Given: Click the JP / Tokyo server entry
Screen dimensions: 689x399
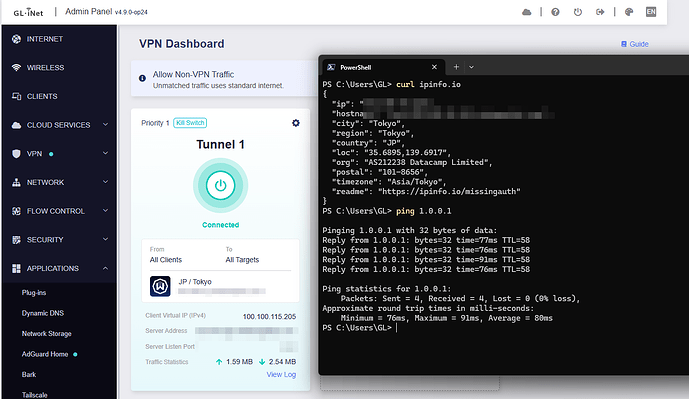Looking at the screenshot, I should pos(221,287).
